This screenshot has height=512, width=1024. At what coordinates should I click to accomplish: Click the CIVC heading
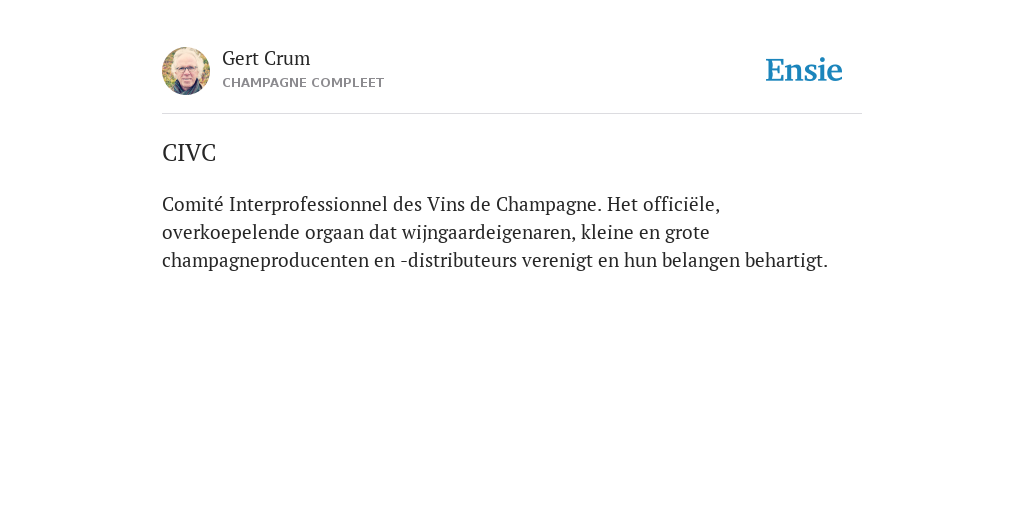(x=189, y=153)
